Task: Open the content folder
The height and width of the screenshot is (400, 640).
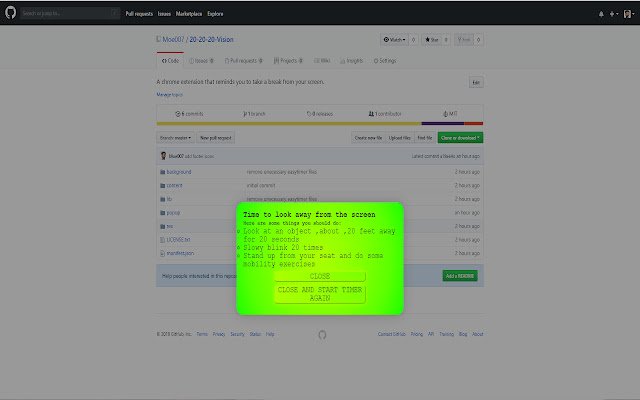Action: [174, 186]
